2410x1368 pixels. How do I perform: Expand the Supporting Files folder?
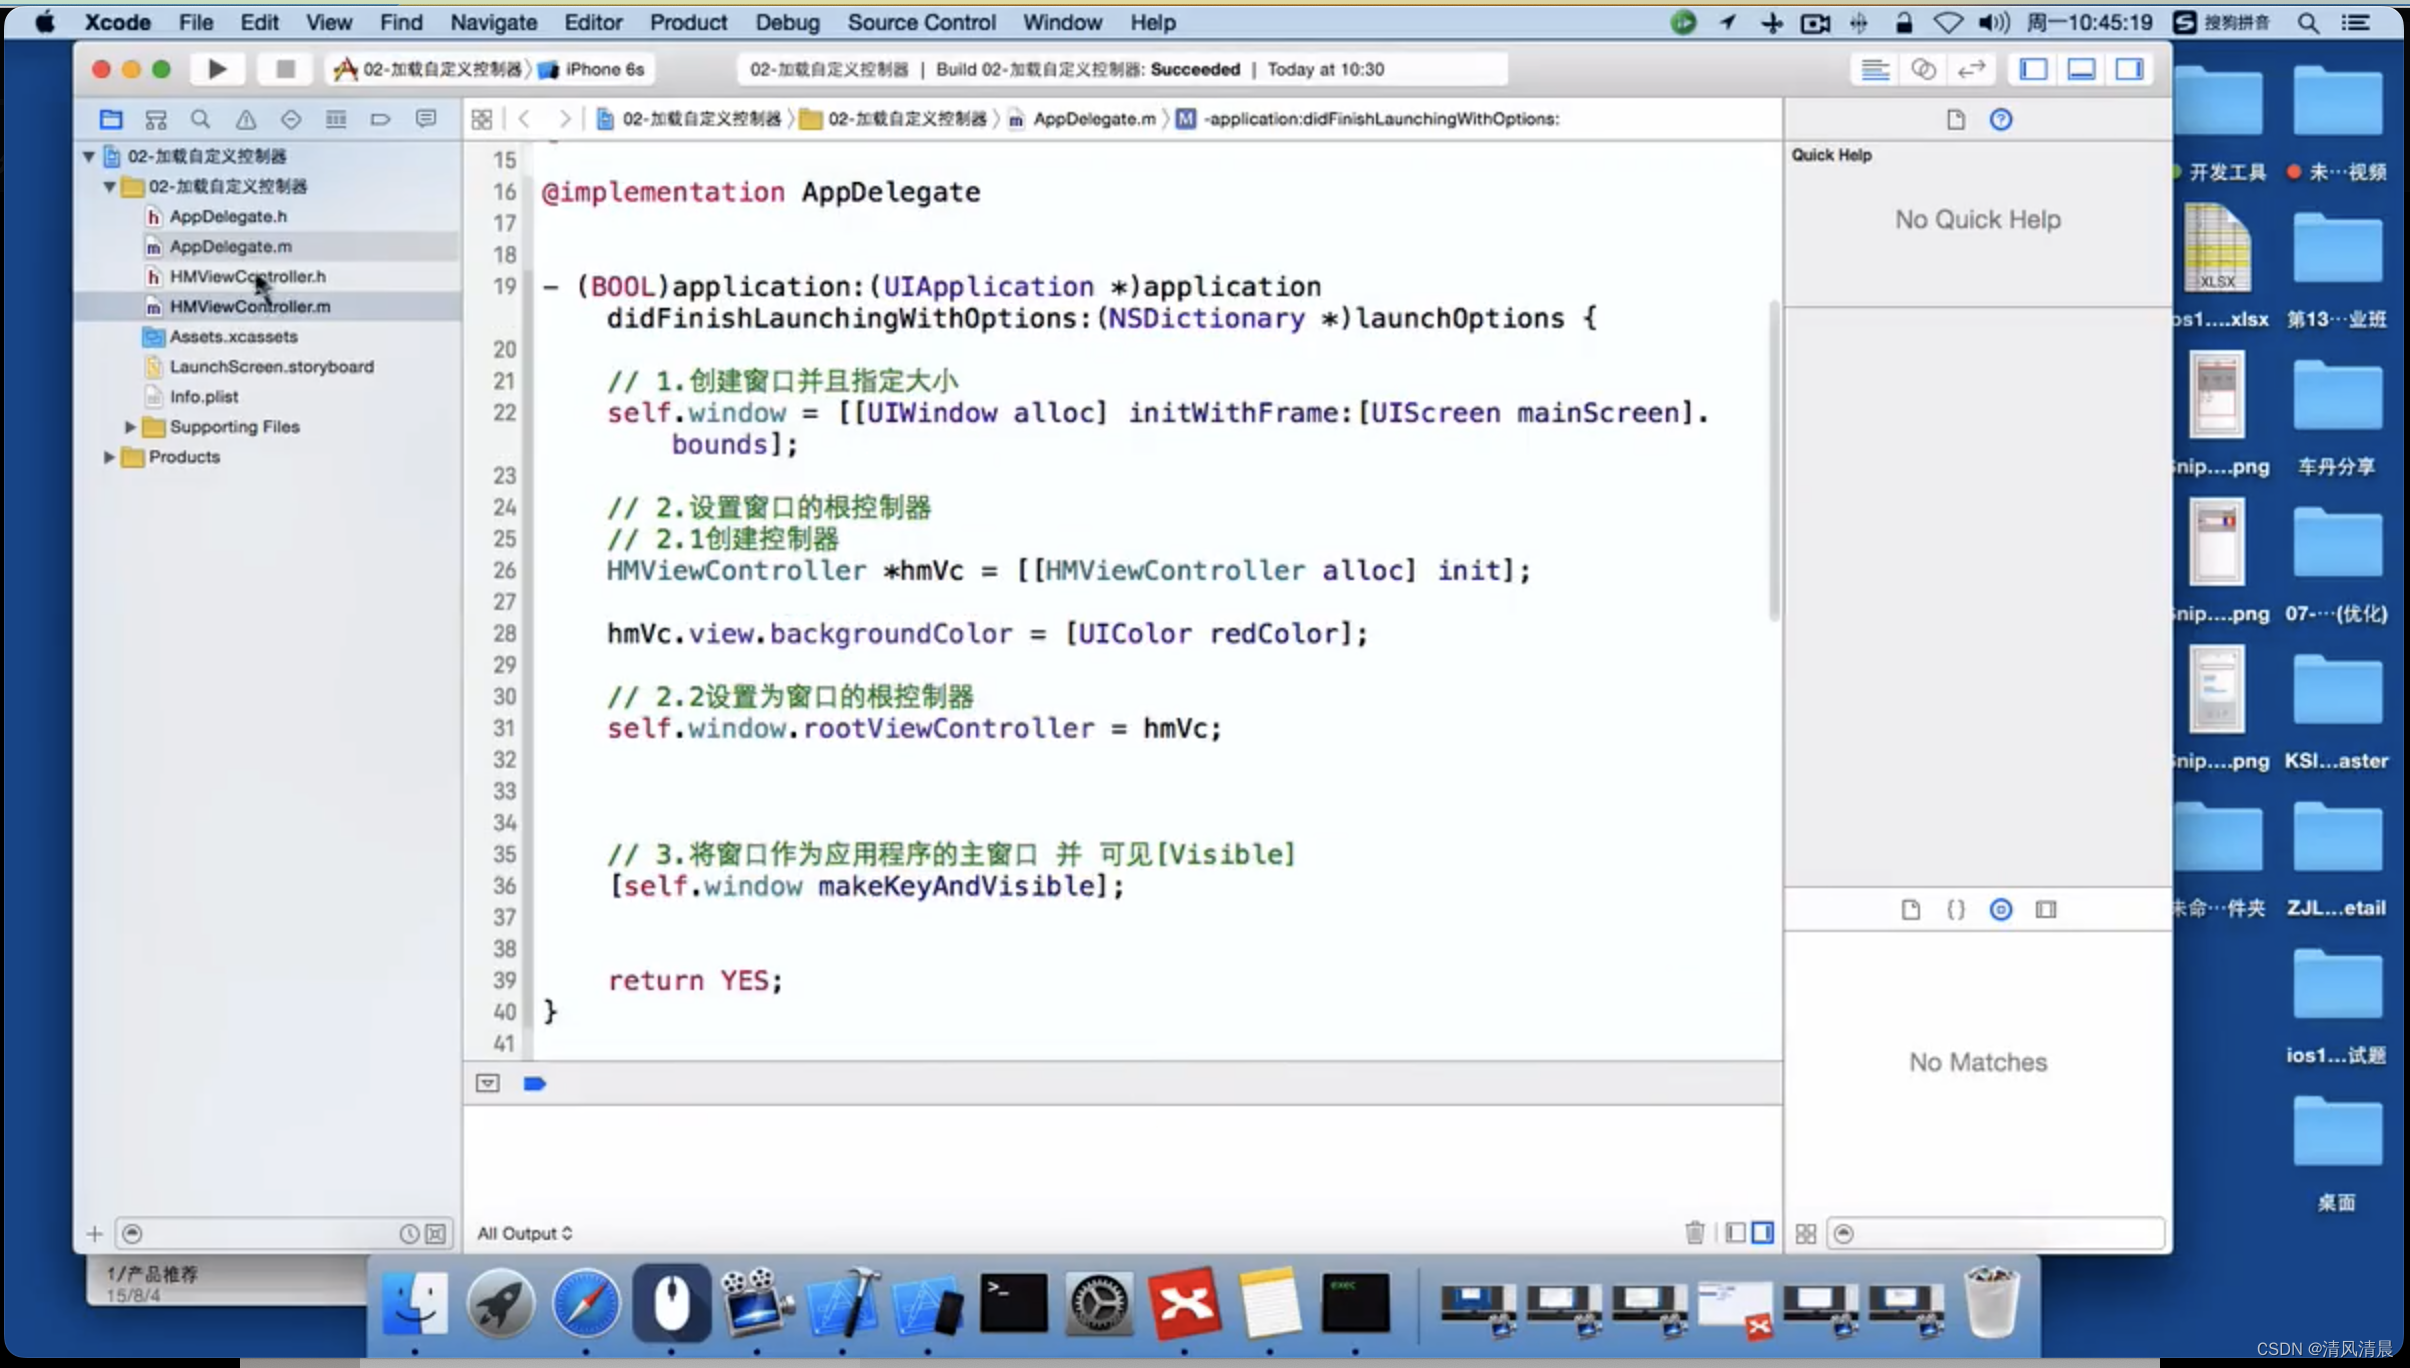coord(131,426)
